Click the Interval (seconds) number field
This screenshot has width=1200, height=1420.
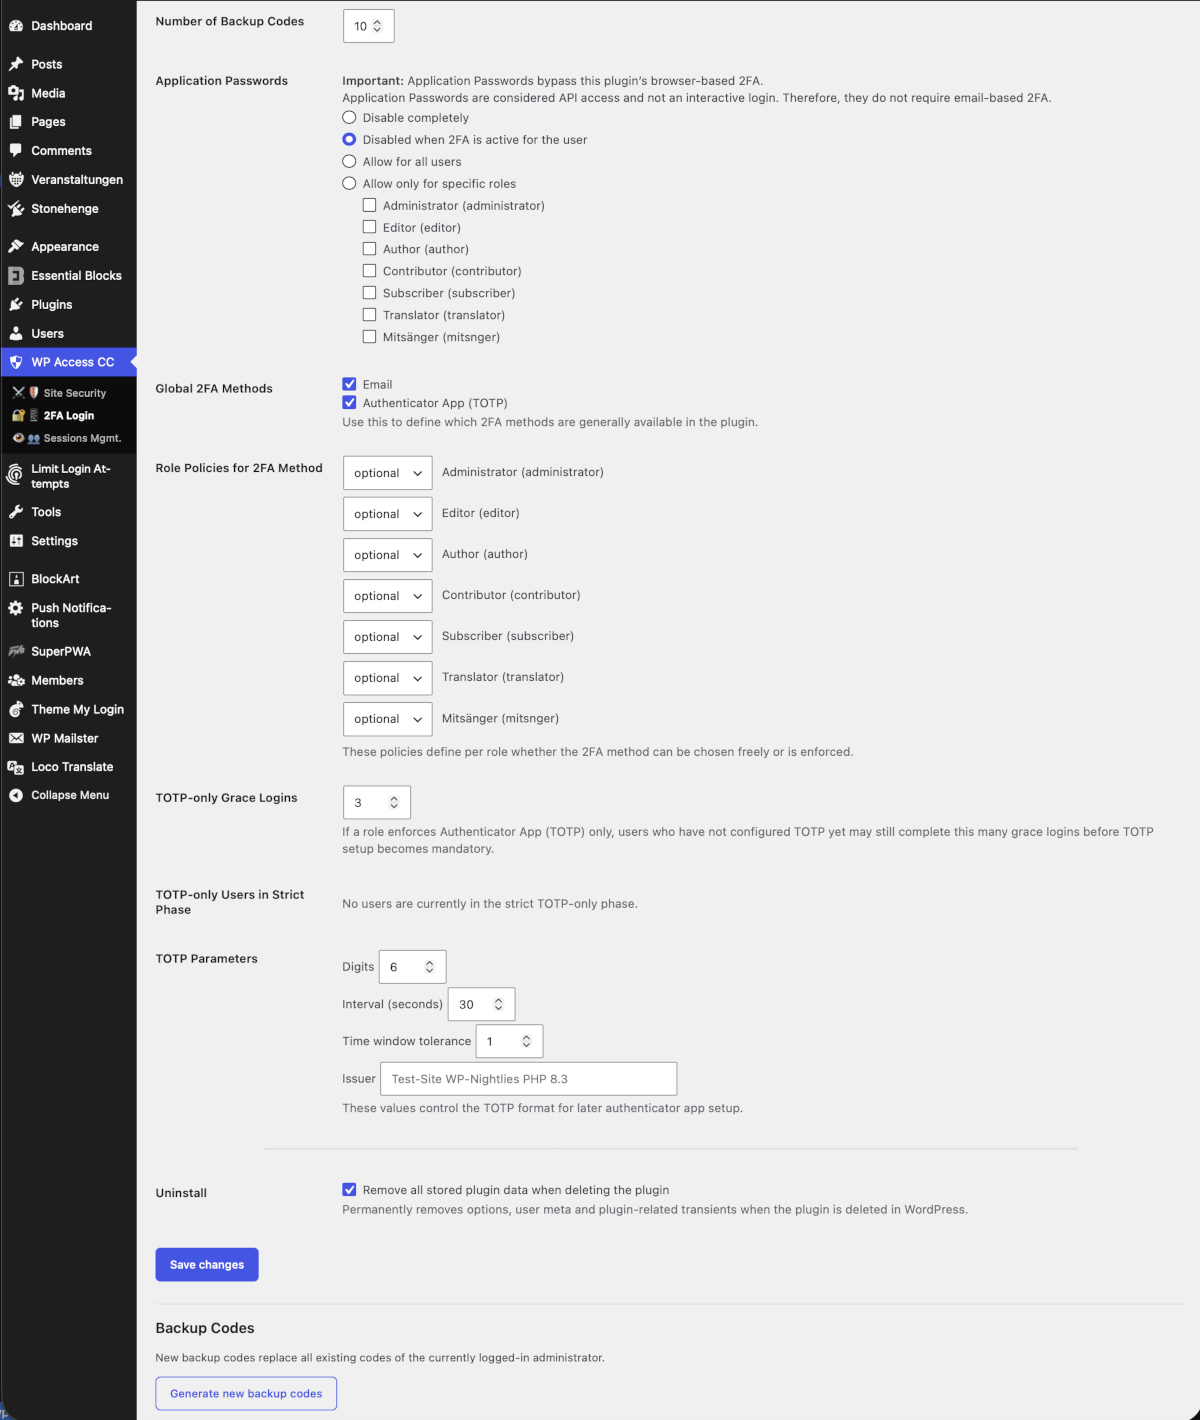coord(481,1004)
